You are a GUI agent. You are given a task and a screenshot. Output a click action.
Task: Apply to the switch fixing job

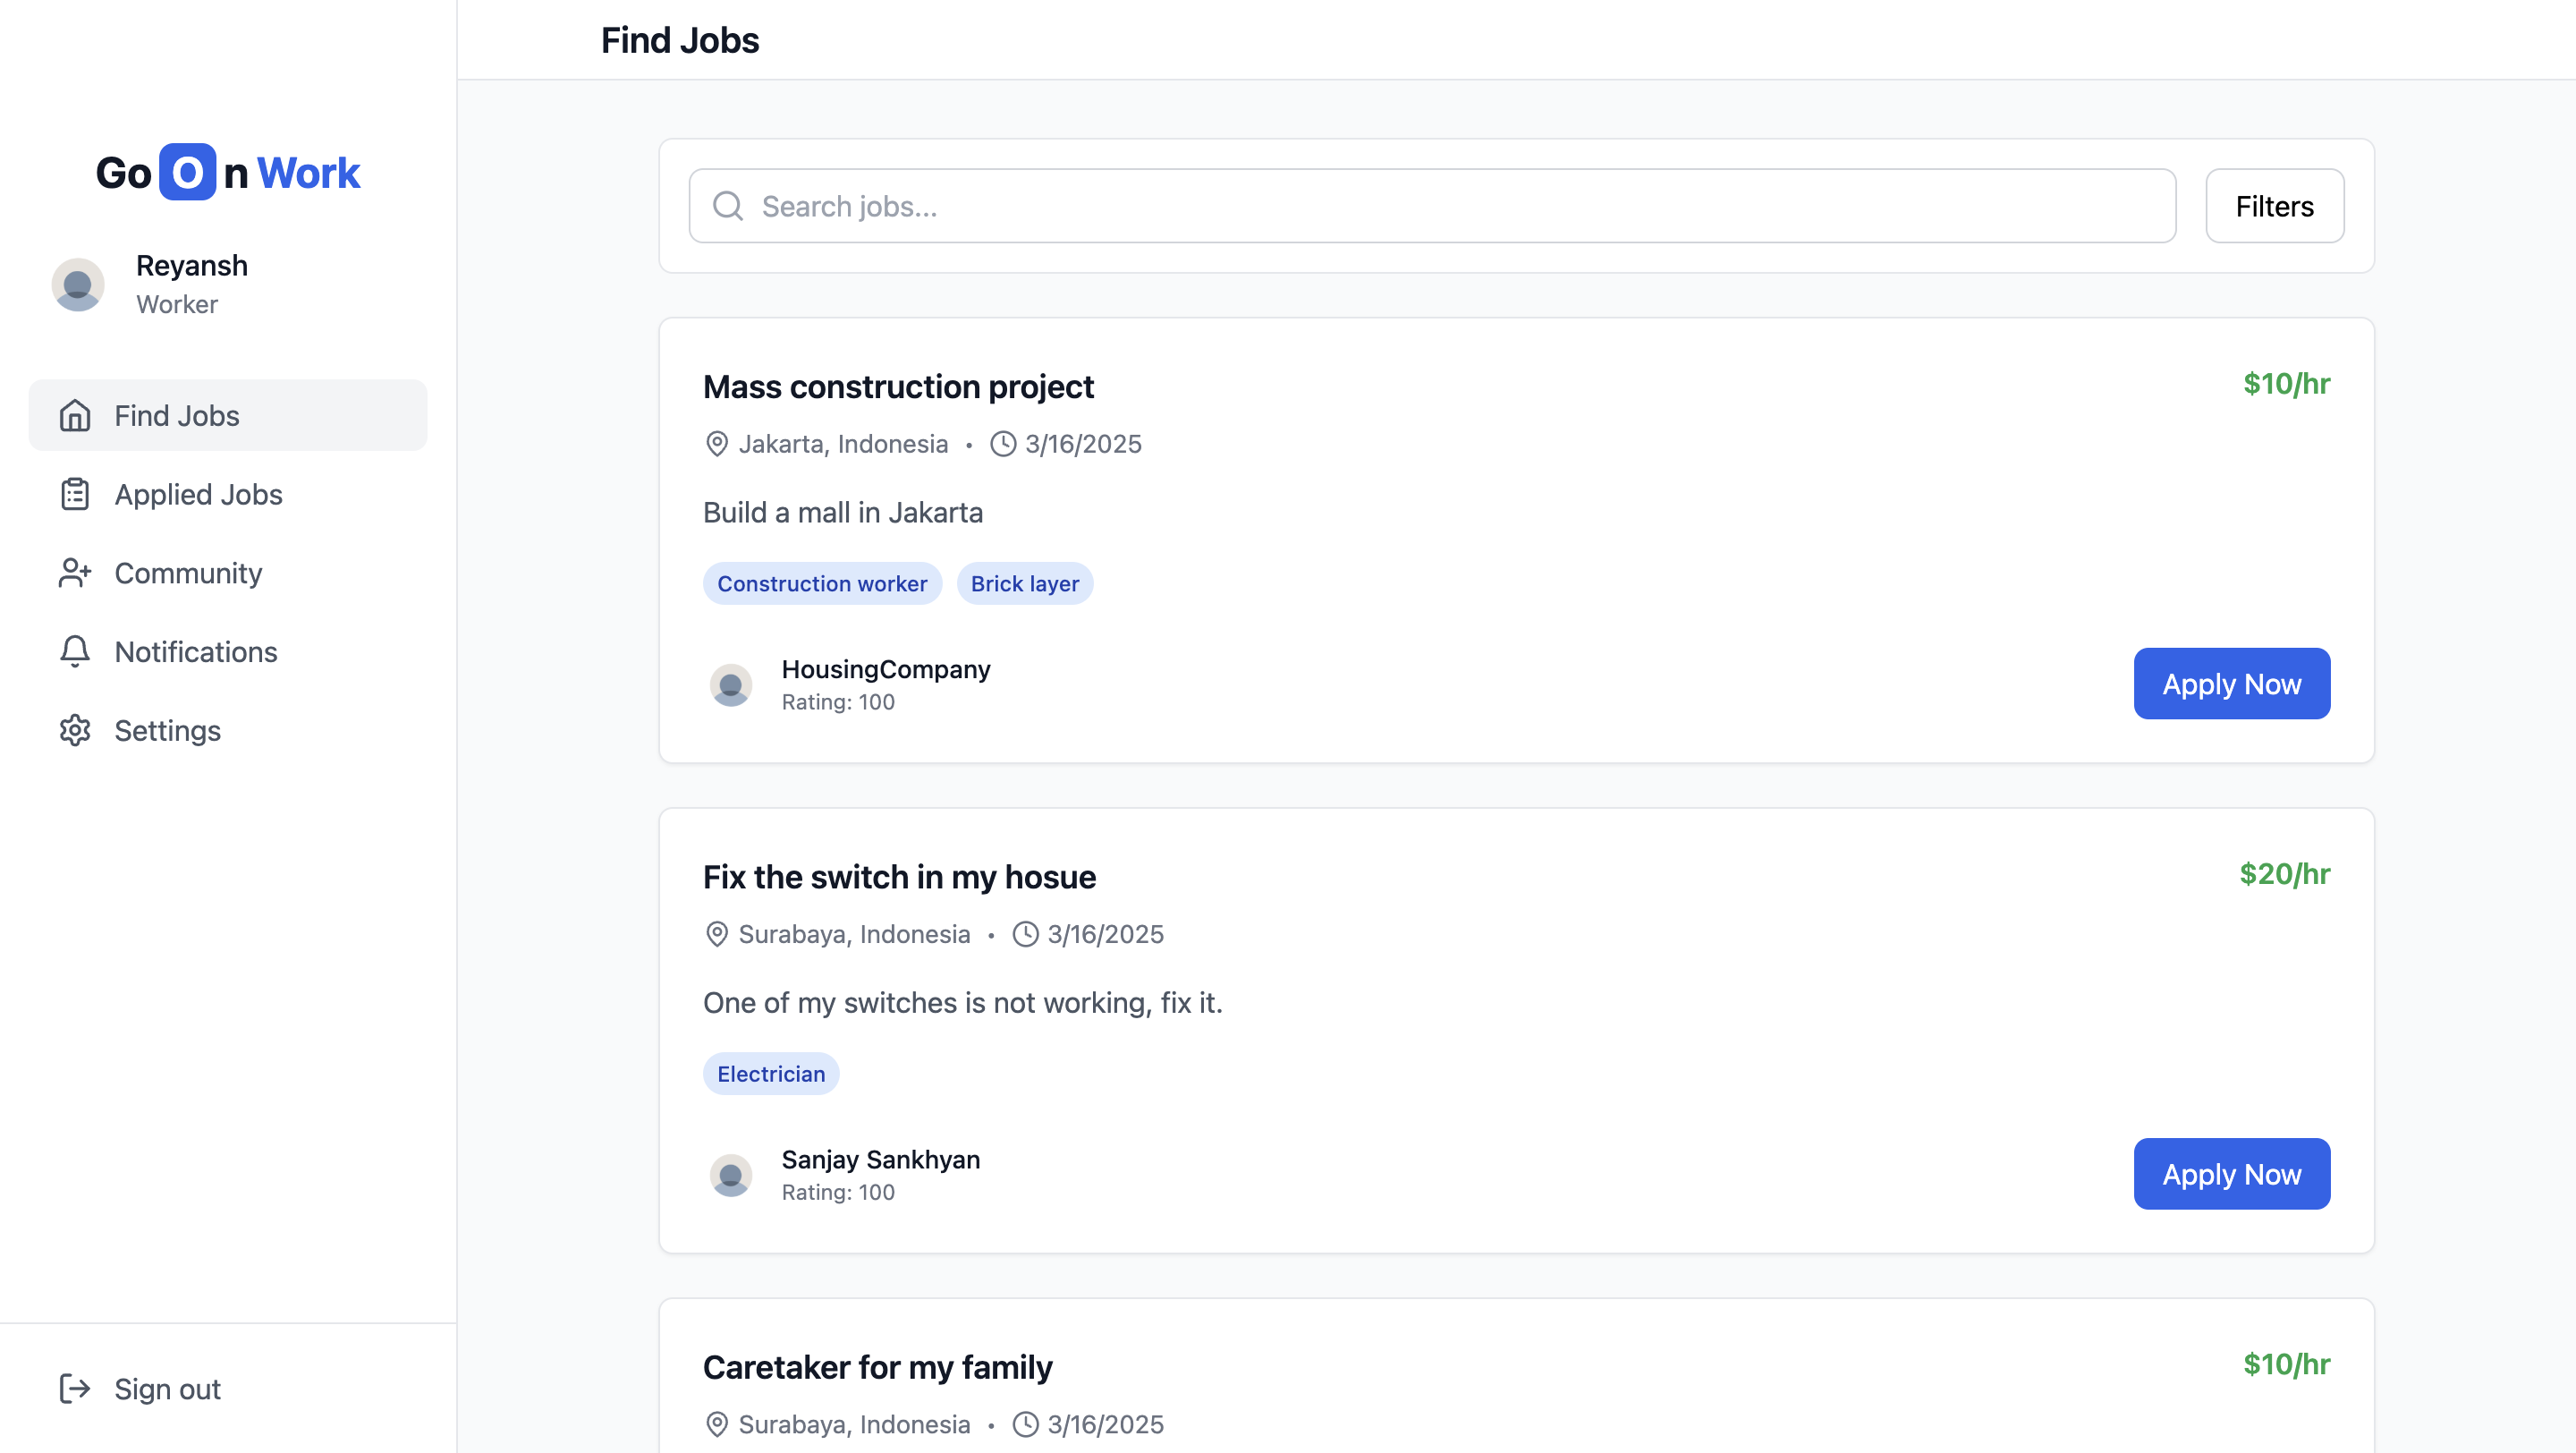point(2231,1174)
